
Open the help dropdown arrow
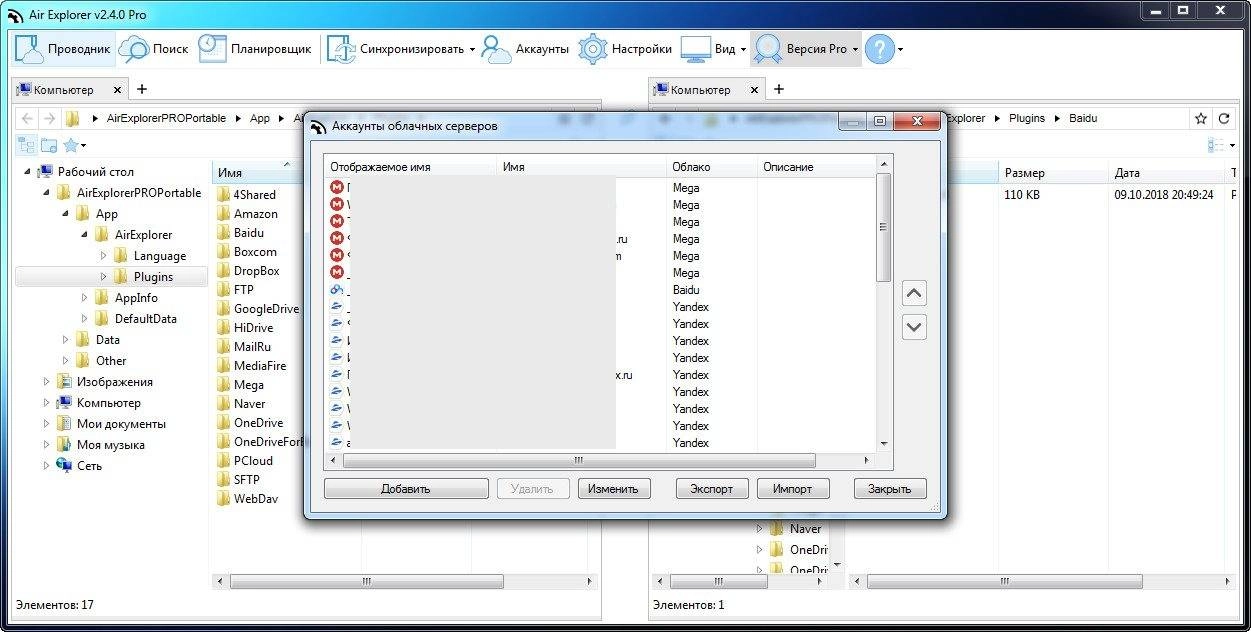900,49
